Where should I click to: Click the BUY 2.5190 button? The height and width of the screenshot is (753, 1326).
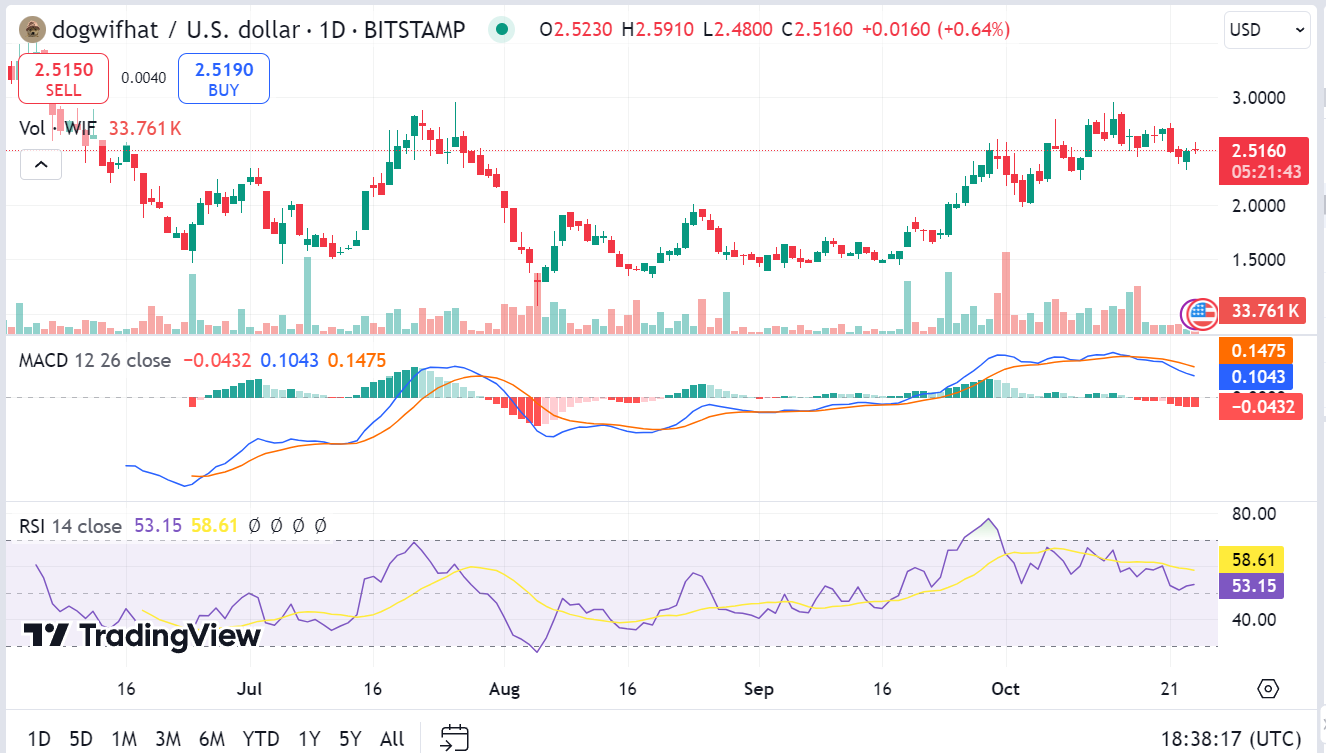pyautogui.click(x=223, y=78)
